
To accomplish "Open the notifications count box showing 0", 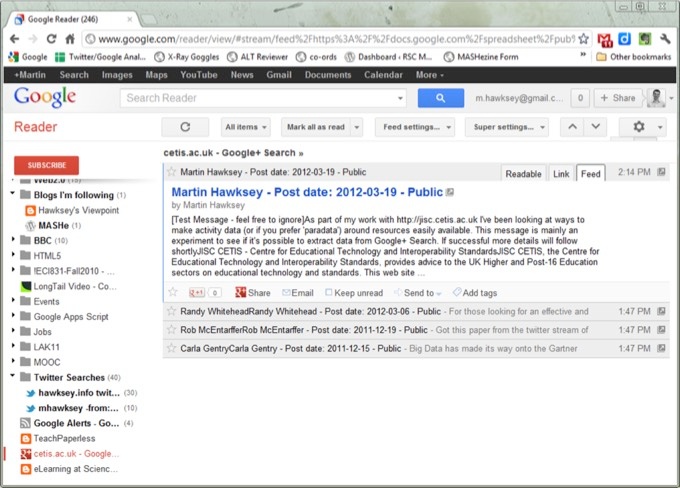I will 580,98.
